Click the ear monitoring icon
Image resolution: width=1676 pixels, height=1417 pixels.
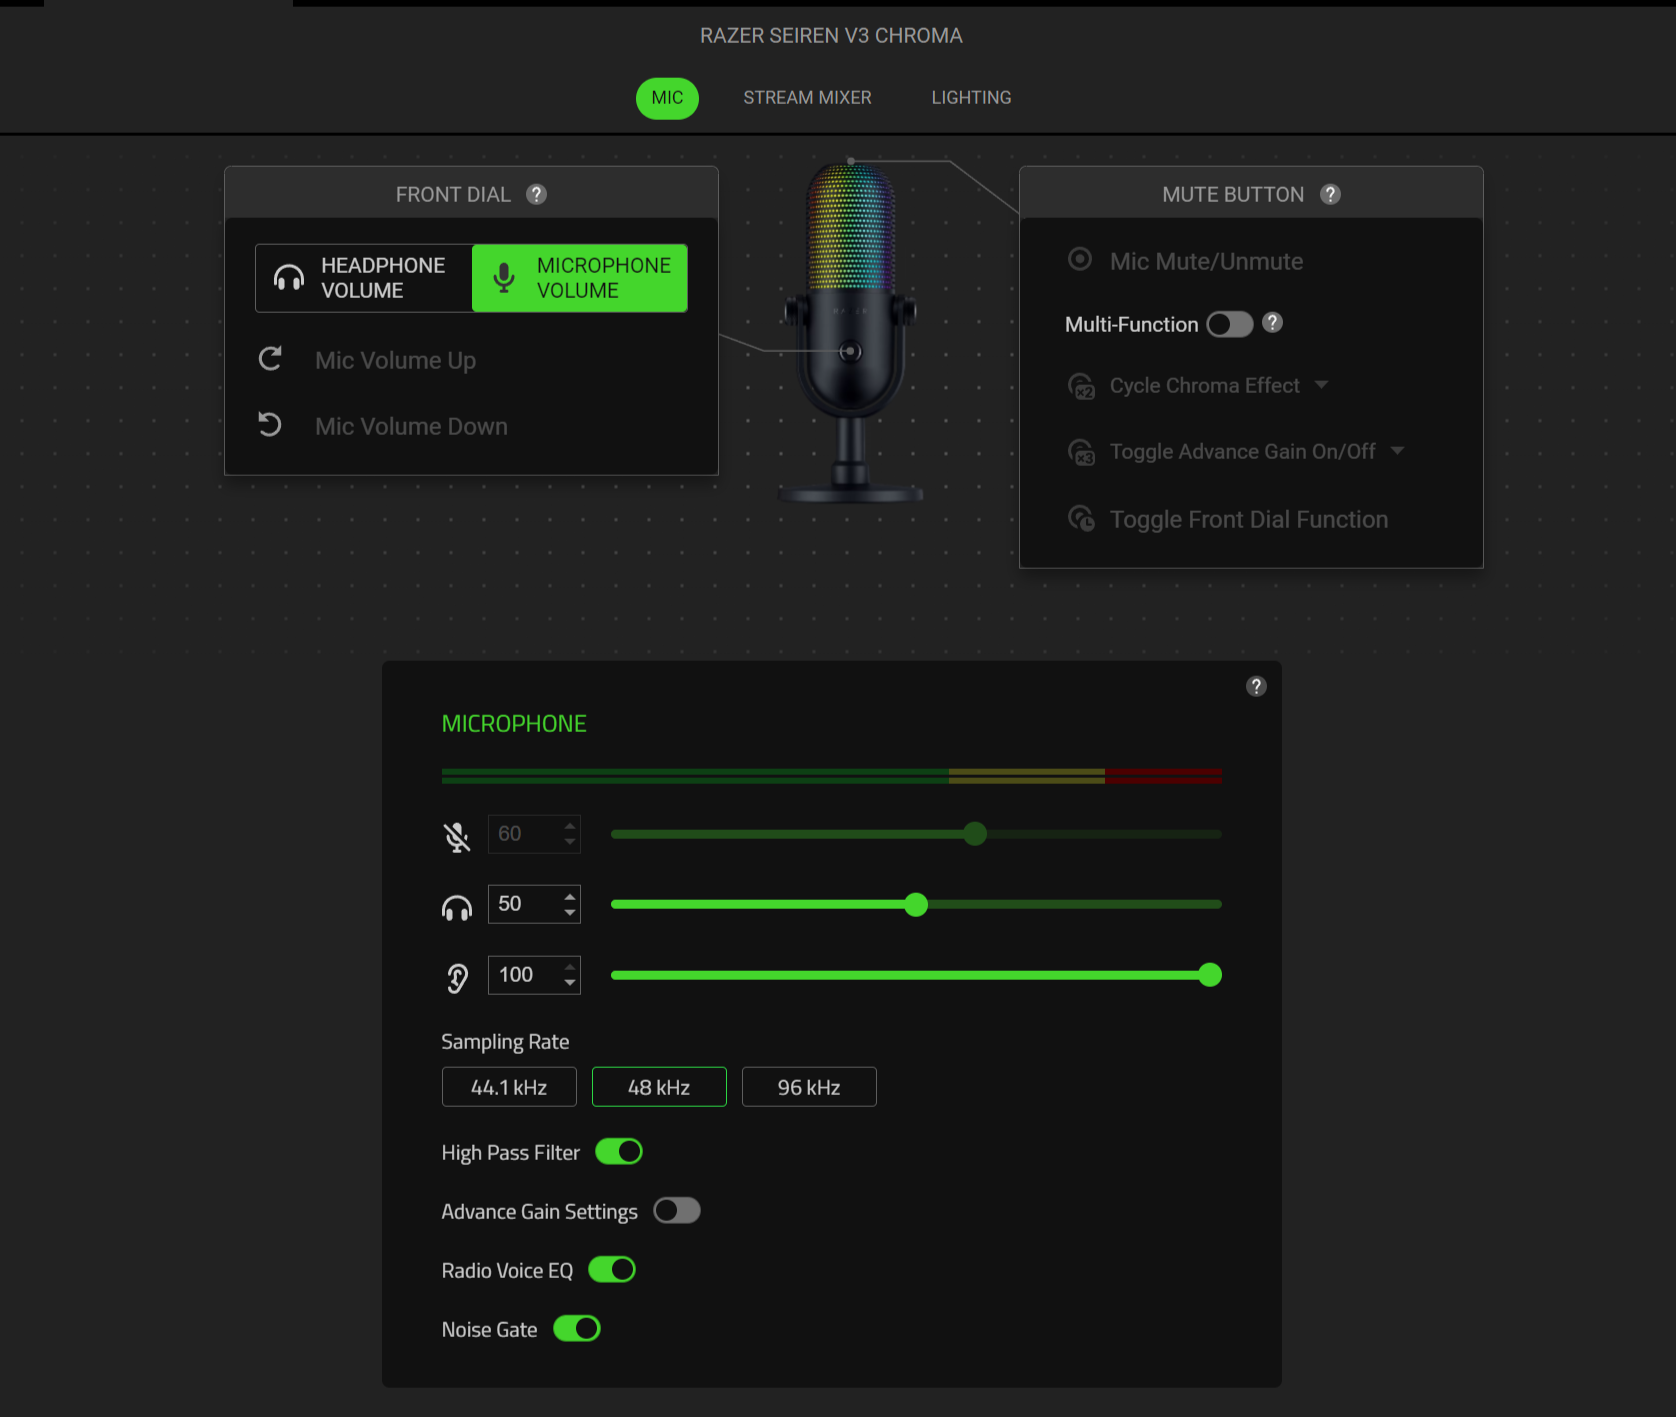(x=458, y=978)
